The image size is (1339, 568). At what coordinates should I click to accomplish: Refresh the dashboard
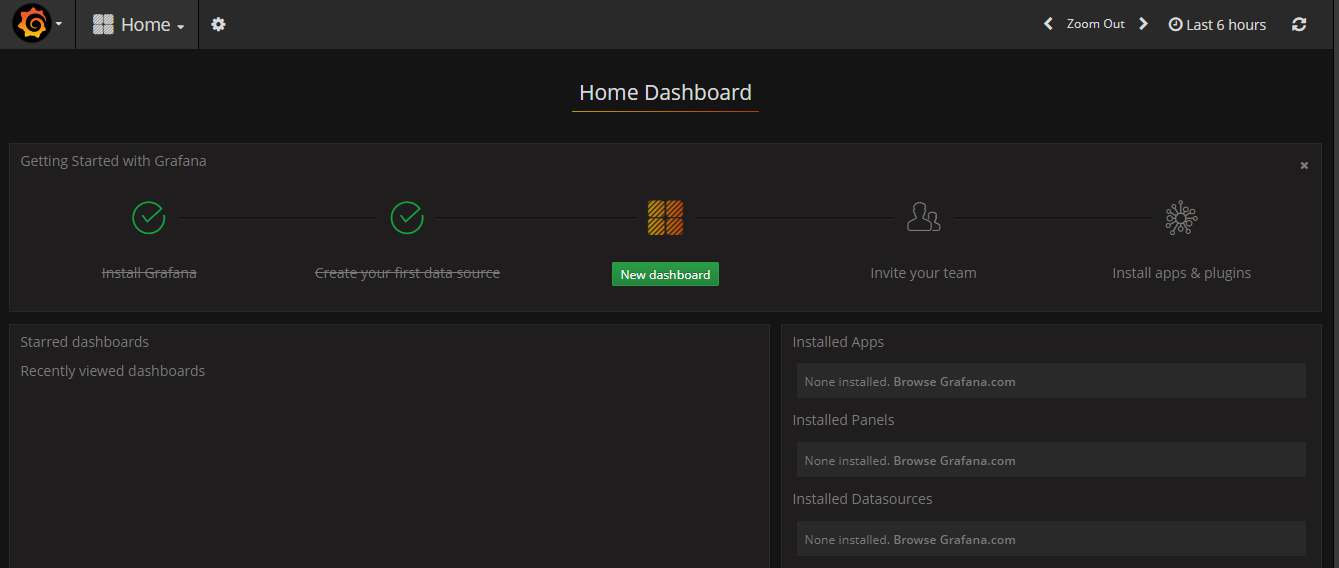pyautogui.click(x=1299, y=24)
